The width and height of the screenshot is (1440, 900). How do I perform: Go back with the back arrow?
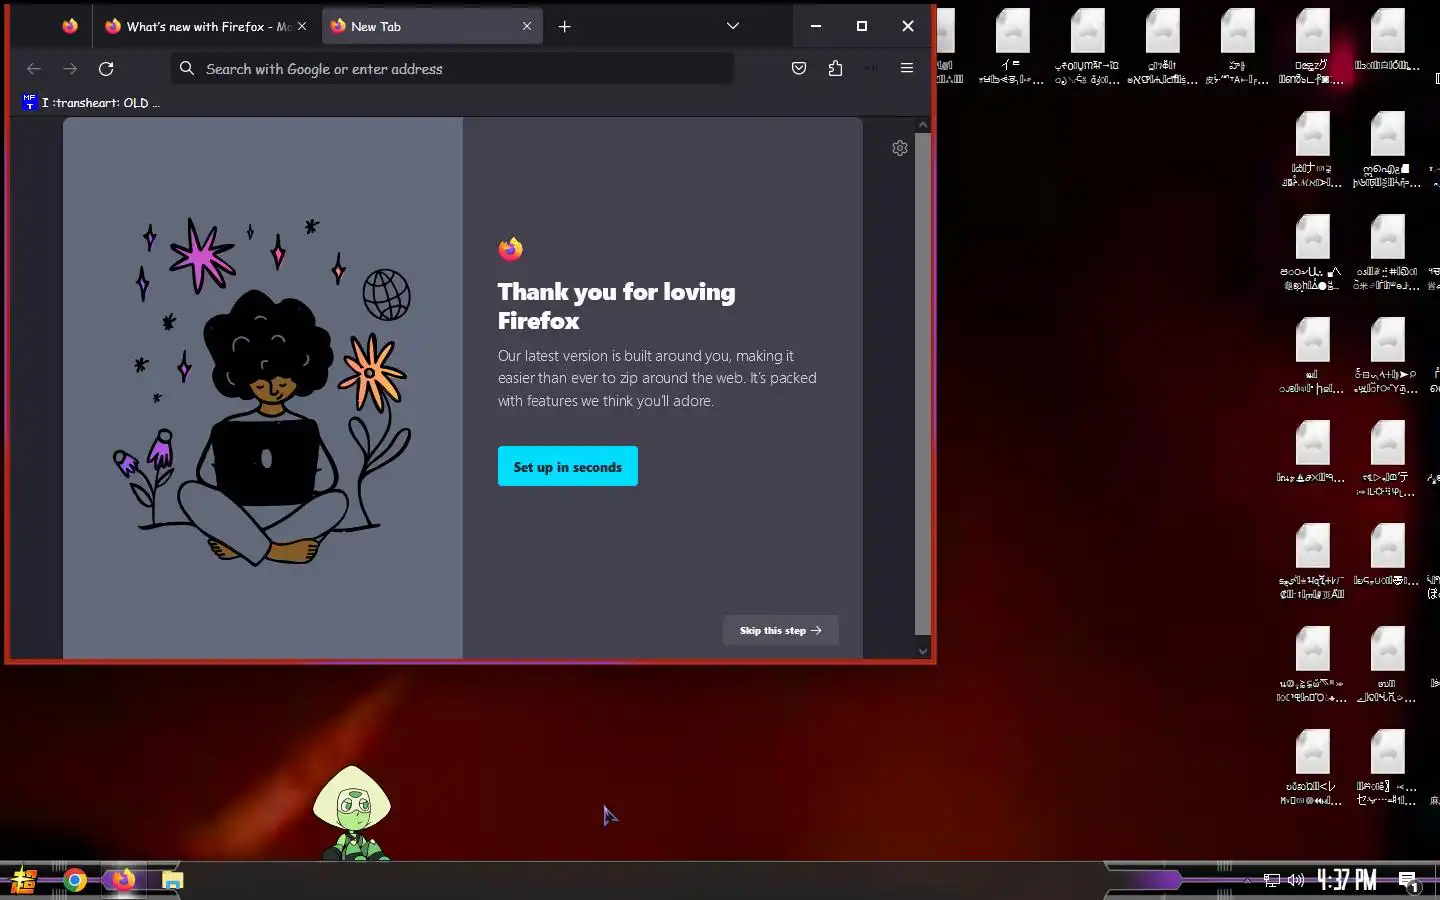(x=34, y=69)
